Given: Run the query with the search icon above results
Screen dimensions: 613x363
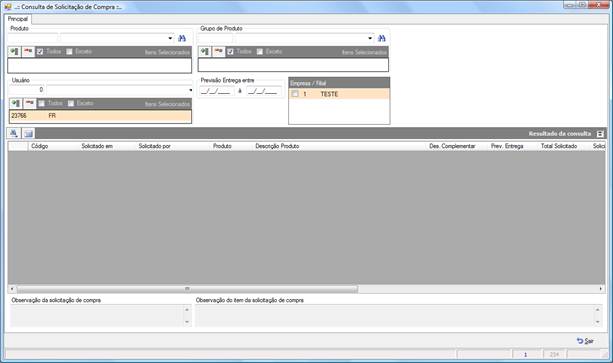Looking at the screenshot, I should 14,134.
